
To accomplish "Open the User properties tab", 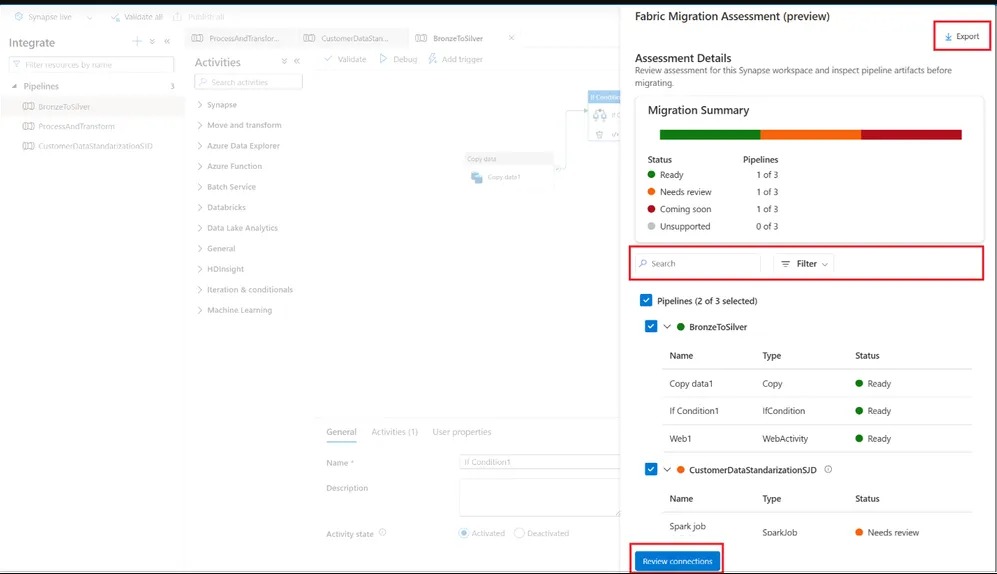I will pos(462,432).
